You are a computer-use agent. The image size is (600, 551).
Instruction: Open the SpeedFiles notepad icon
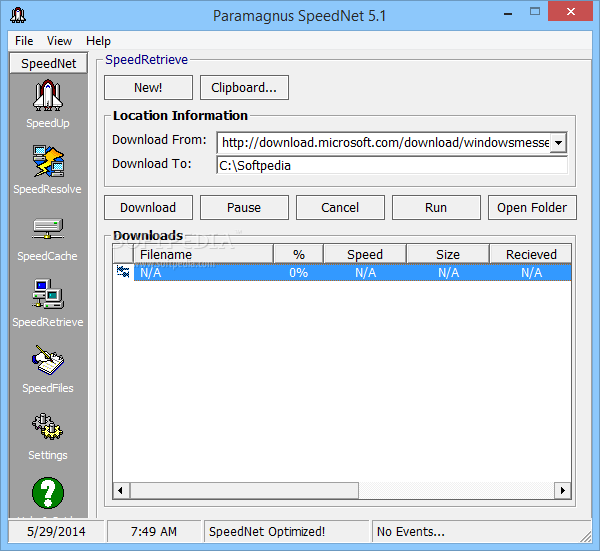click(48, 360)
